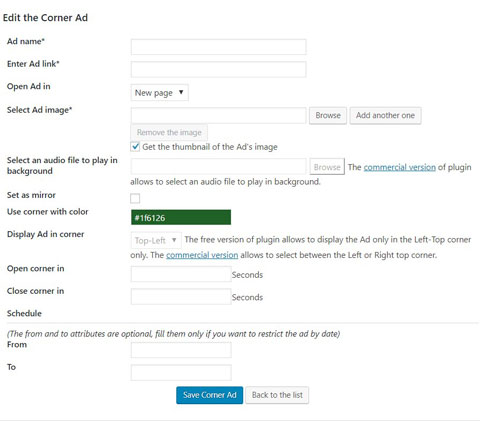Expand the Top-Left corner dropdown

(156, 240)
